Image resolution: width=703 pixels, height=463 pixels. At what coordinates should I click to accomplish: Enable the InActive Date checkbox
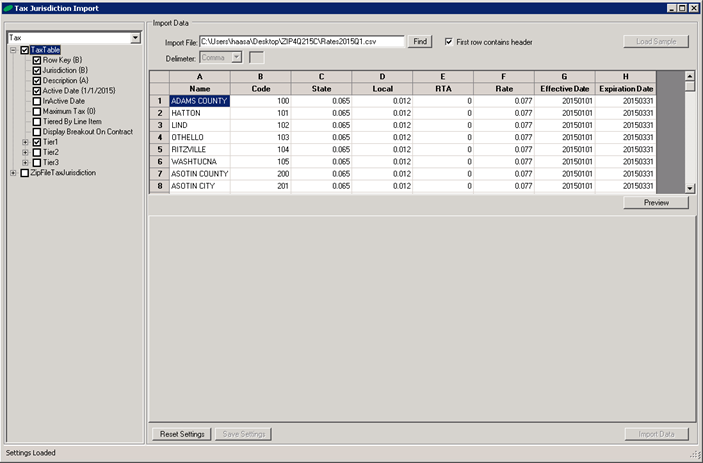[37, 101]
